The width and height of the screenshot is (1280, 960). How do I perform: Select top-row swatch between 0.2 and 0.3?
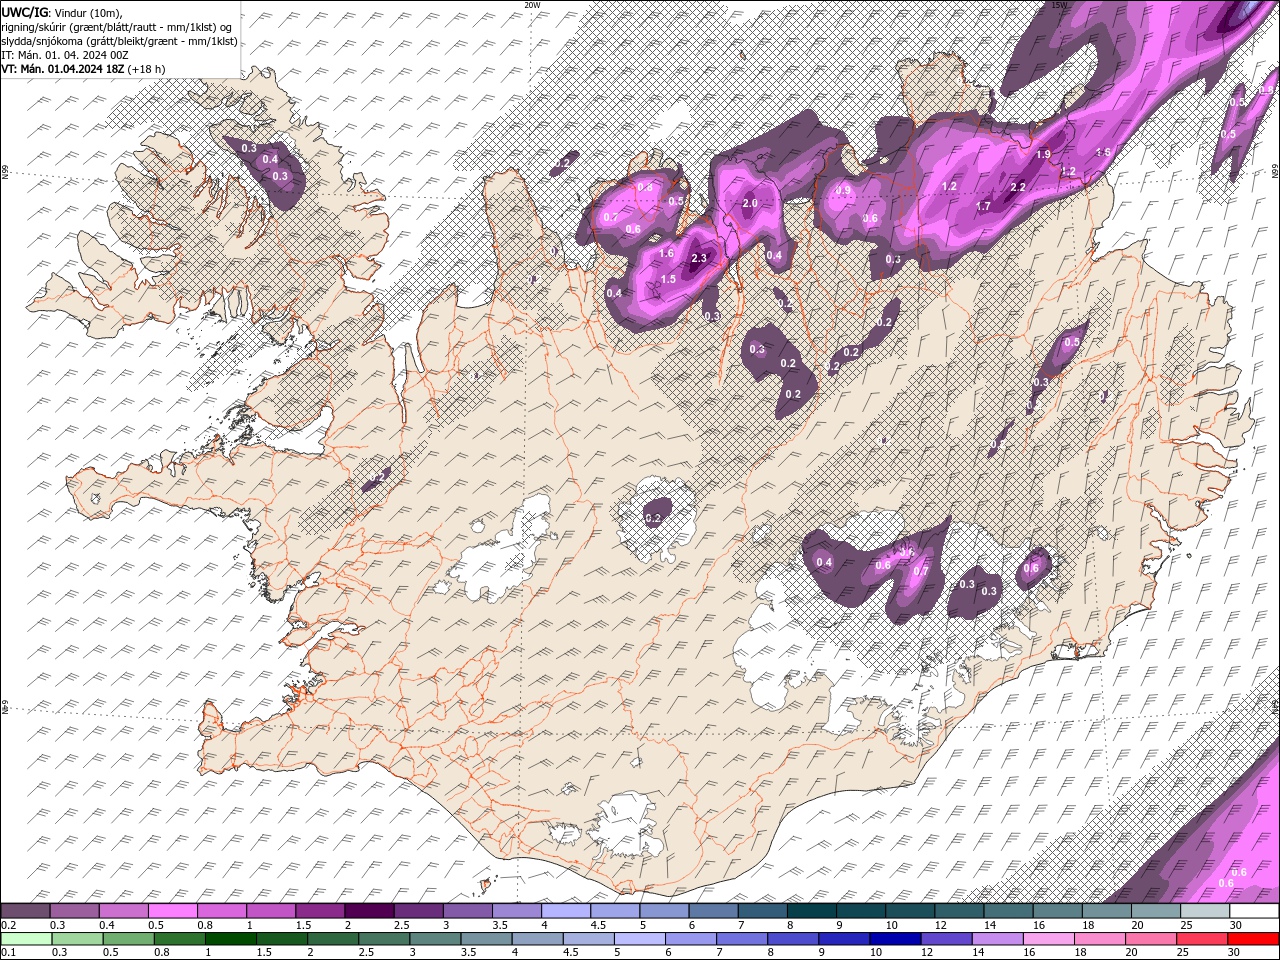tap(25, 911)
